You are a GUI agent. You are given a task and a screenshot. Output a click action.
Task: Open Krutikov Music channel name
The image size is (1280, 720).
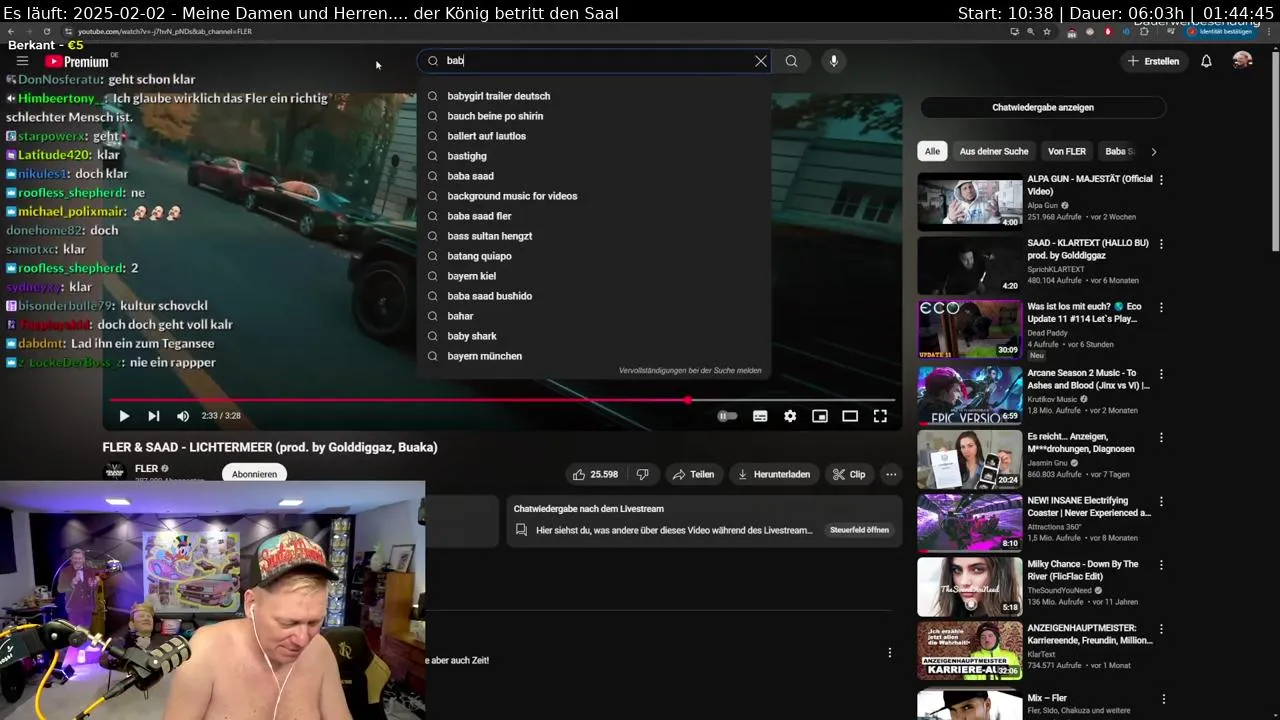1052,399
